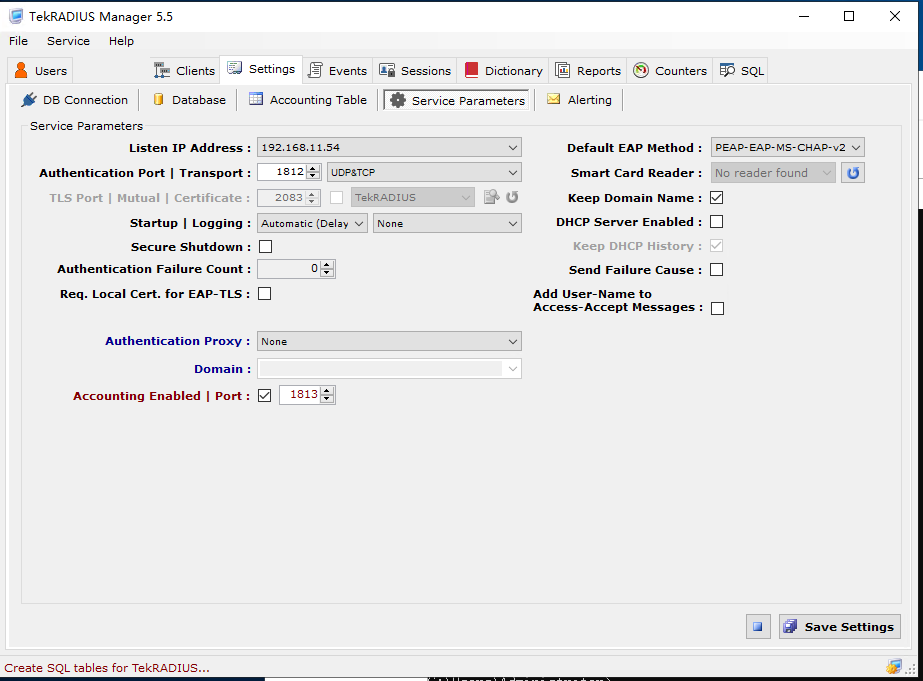This screenshot has width=923, height=681.
Task: Open DB Connection settings
Action: click(x=74, y=100)
